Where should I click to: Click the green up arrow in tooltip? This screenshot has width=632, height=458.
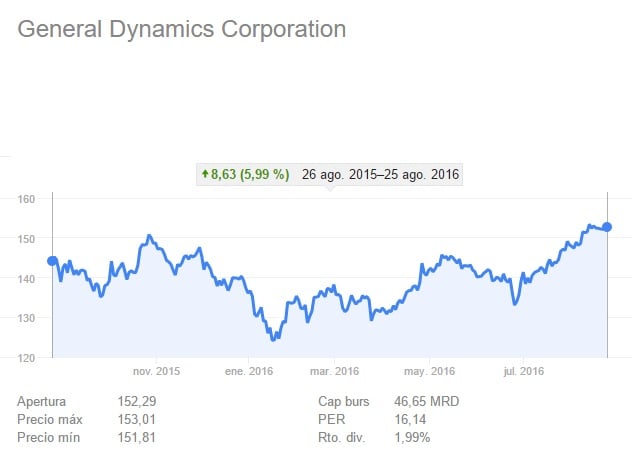(x=206, y=174)
